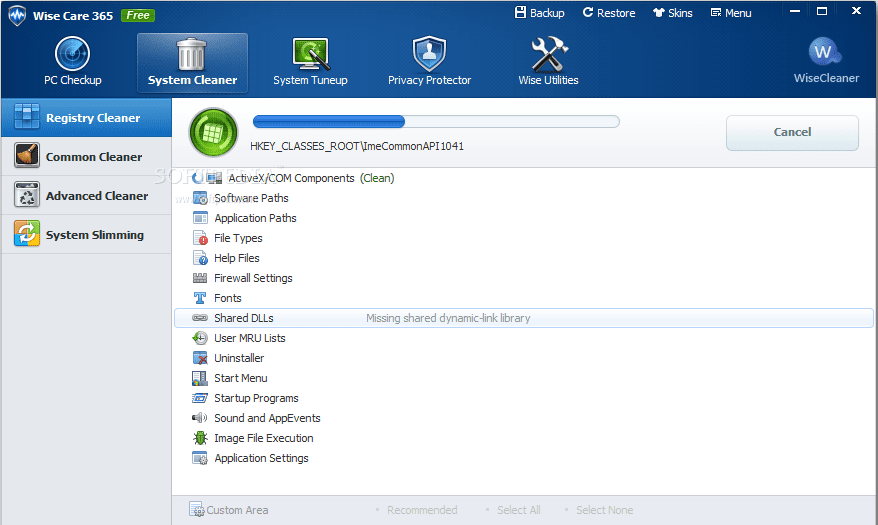Click the Recommended selection link
Screen dimensions: 878x525
pyautogui.click(x=422, y=510)
